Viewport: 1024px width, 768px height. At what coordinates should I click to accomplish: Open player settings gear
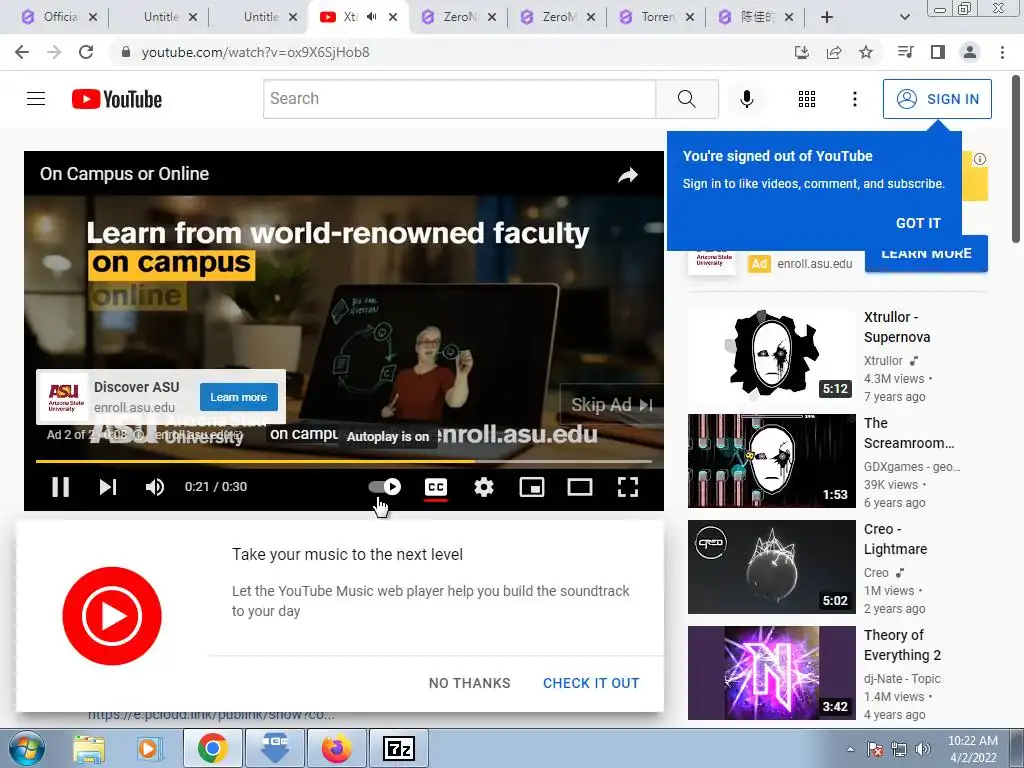484,487
